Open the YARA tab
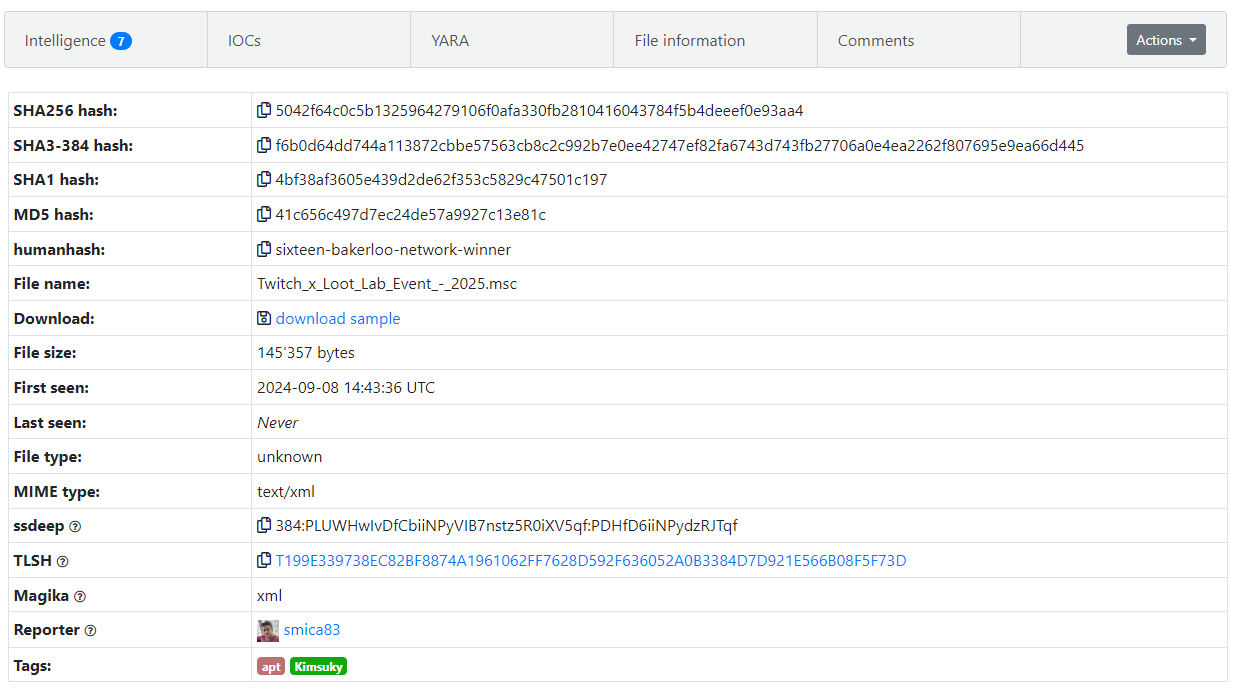The image size is (1238, 697). click(x=450, y=40)
